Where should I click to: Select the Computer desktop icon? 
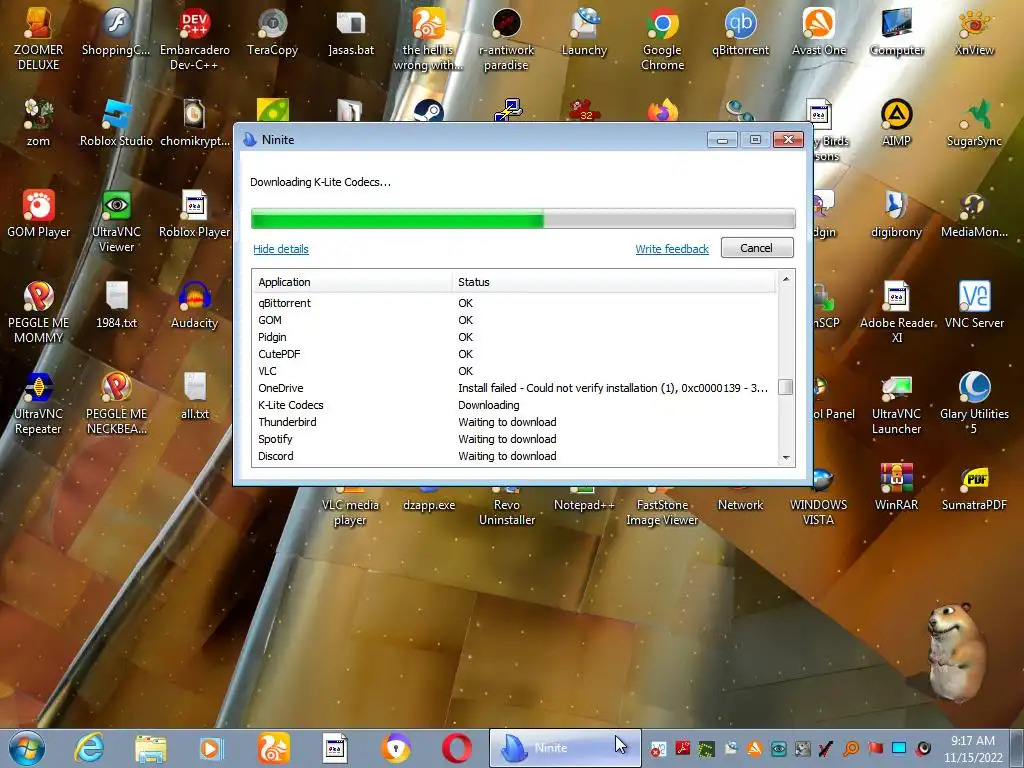tap(897, 33)
